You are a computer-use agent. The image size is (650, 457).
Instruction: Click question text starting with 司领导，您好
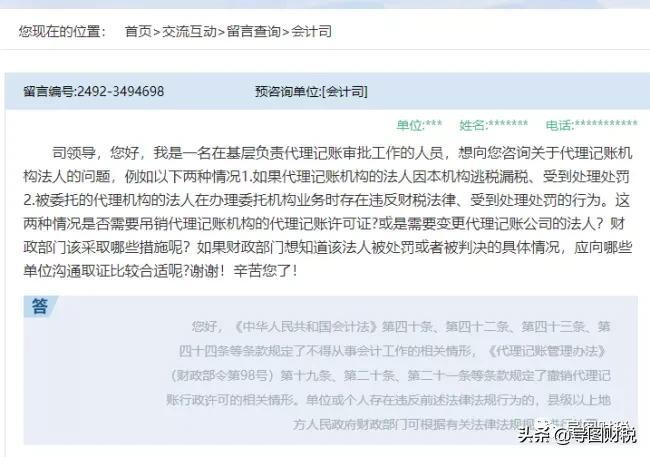point(327,212)
